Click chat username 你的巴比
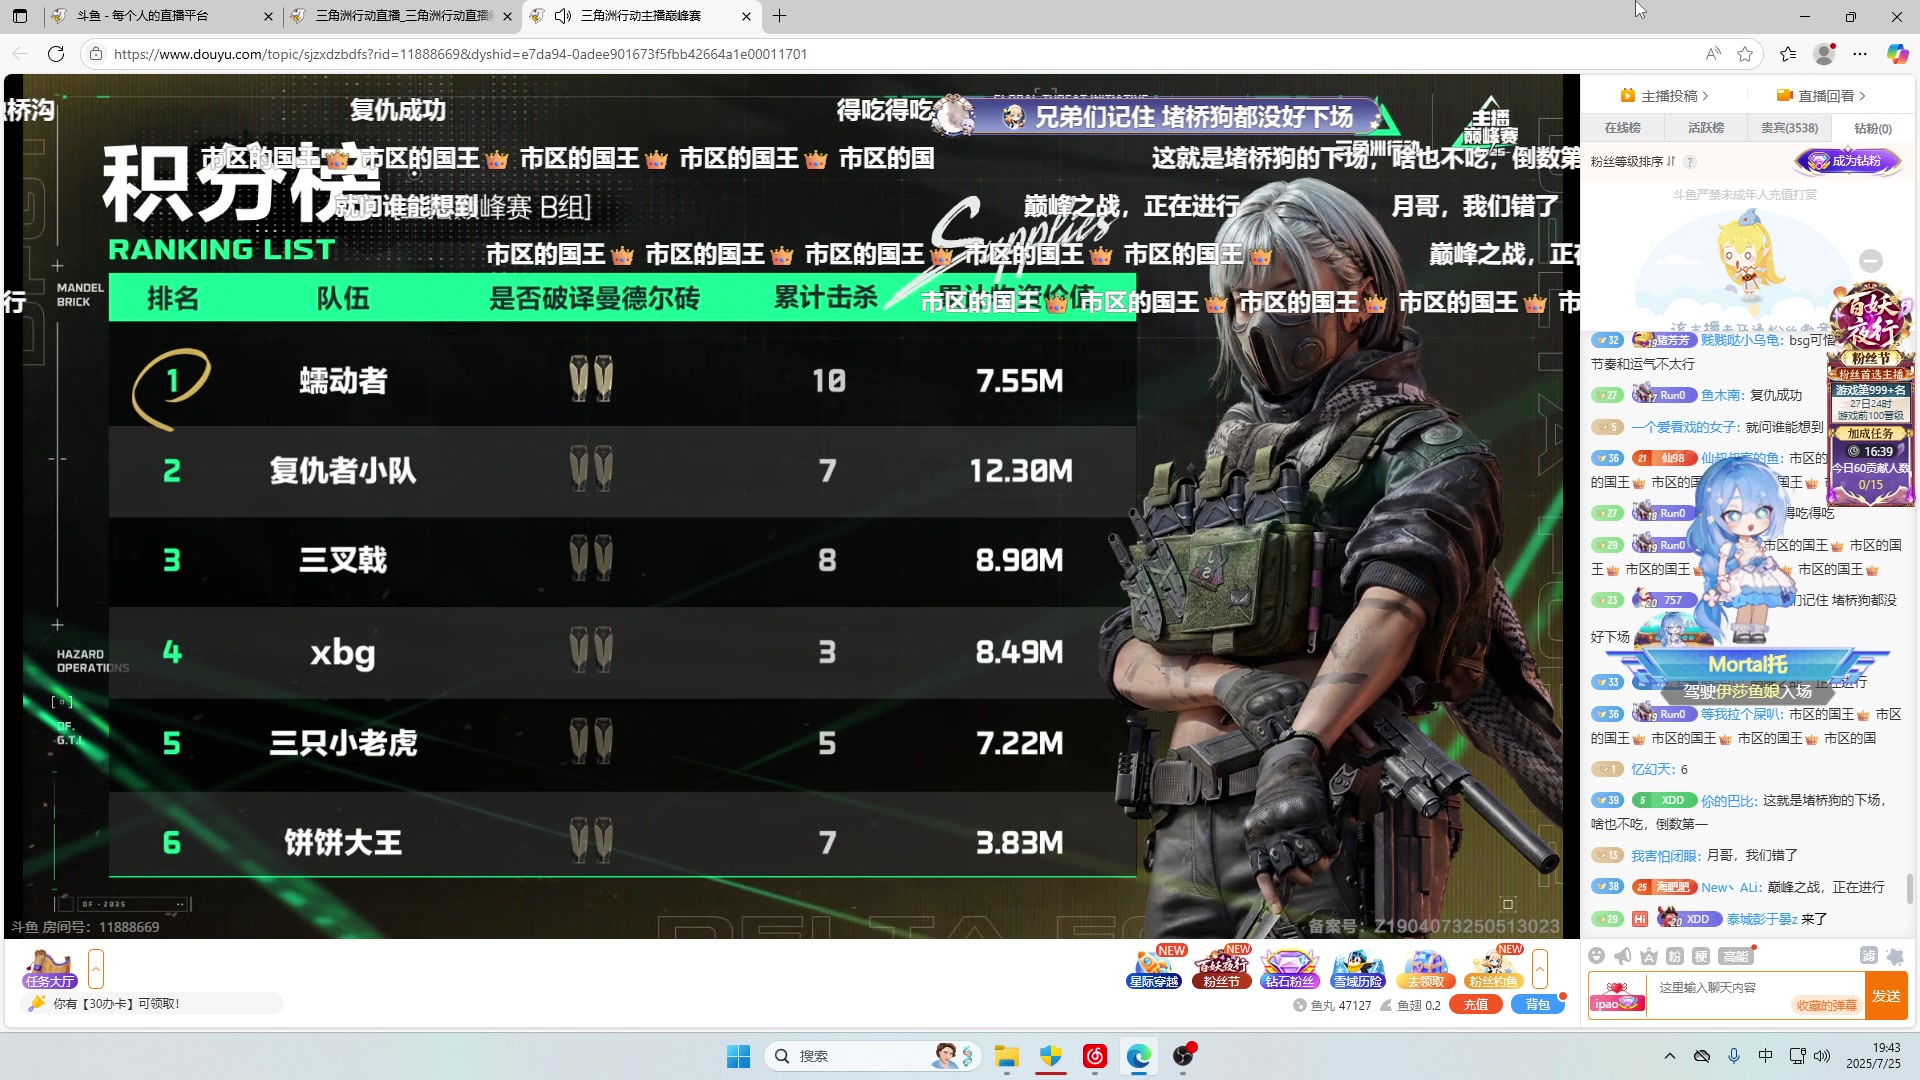 coord(1729,801)
